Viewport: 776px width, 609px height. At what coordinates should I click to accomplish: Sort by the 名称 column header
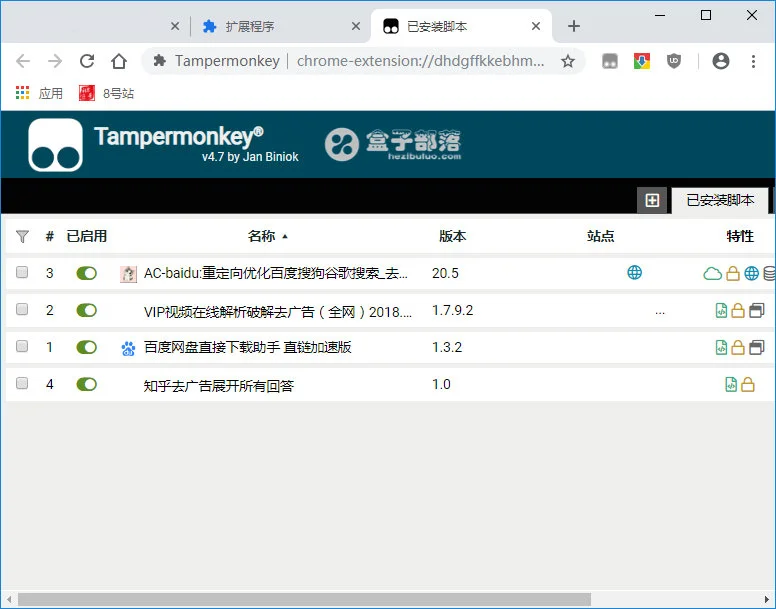[261, 236]
